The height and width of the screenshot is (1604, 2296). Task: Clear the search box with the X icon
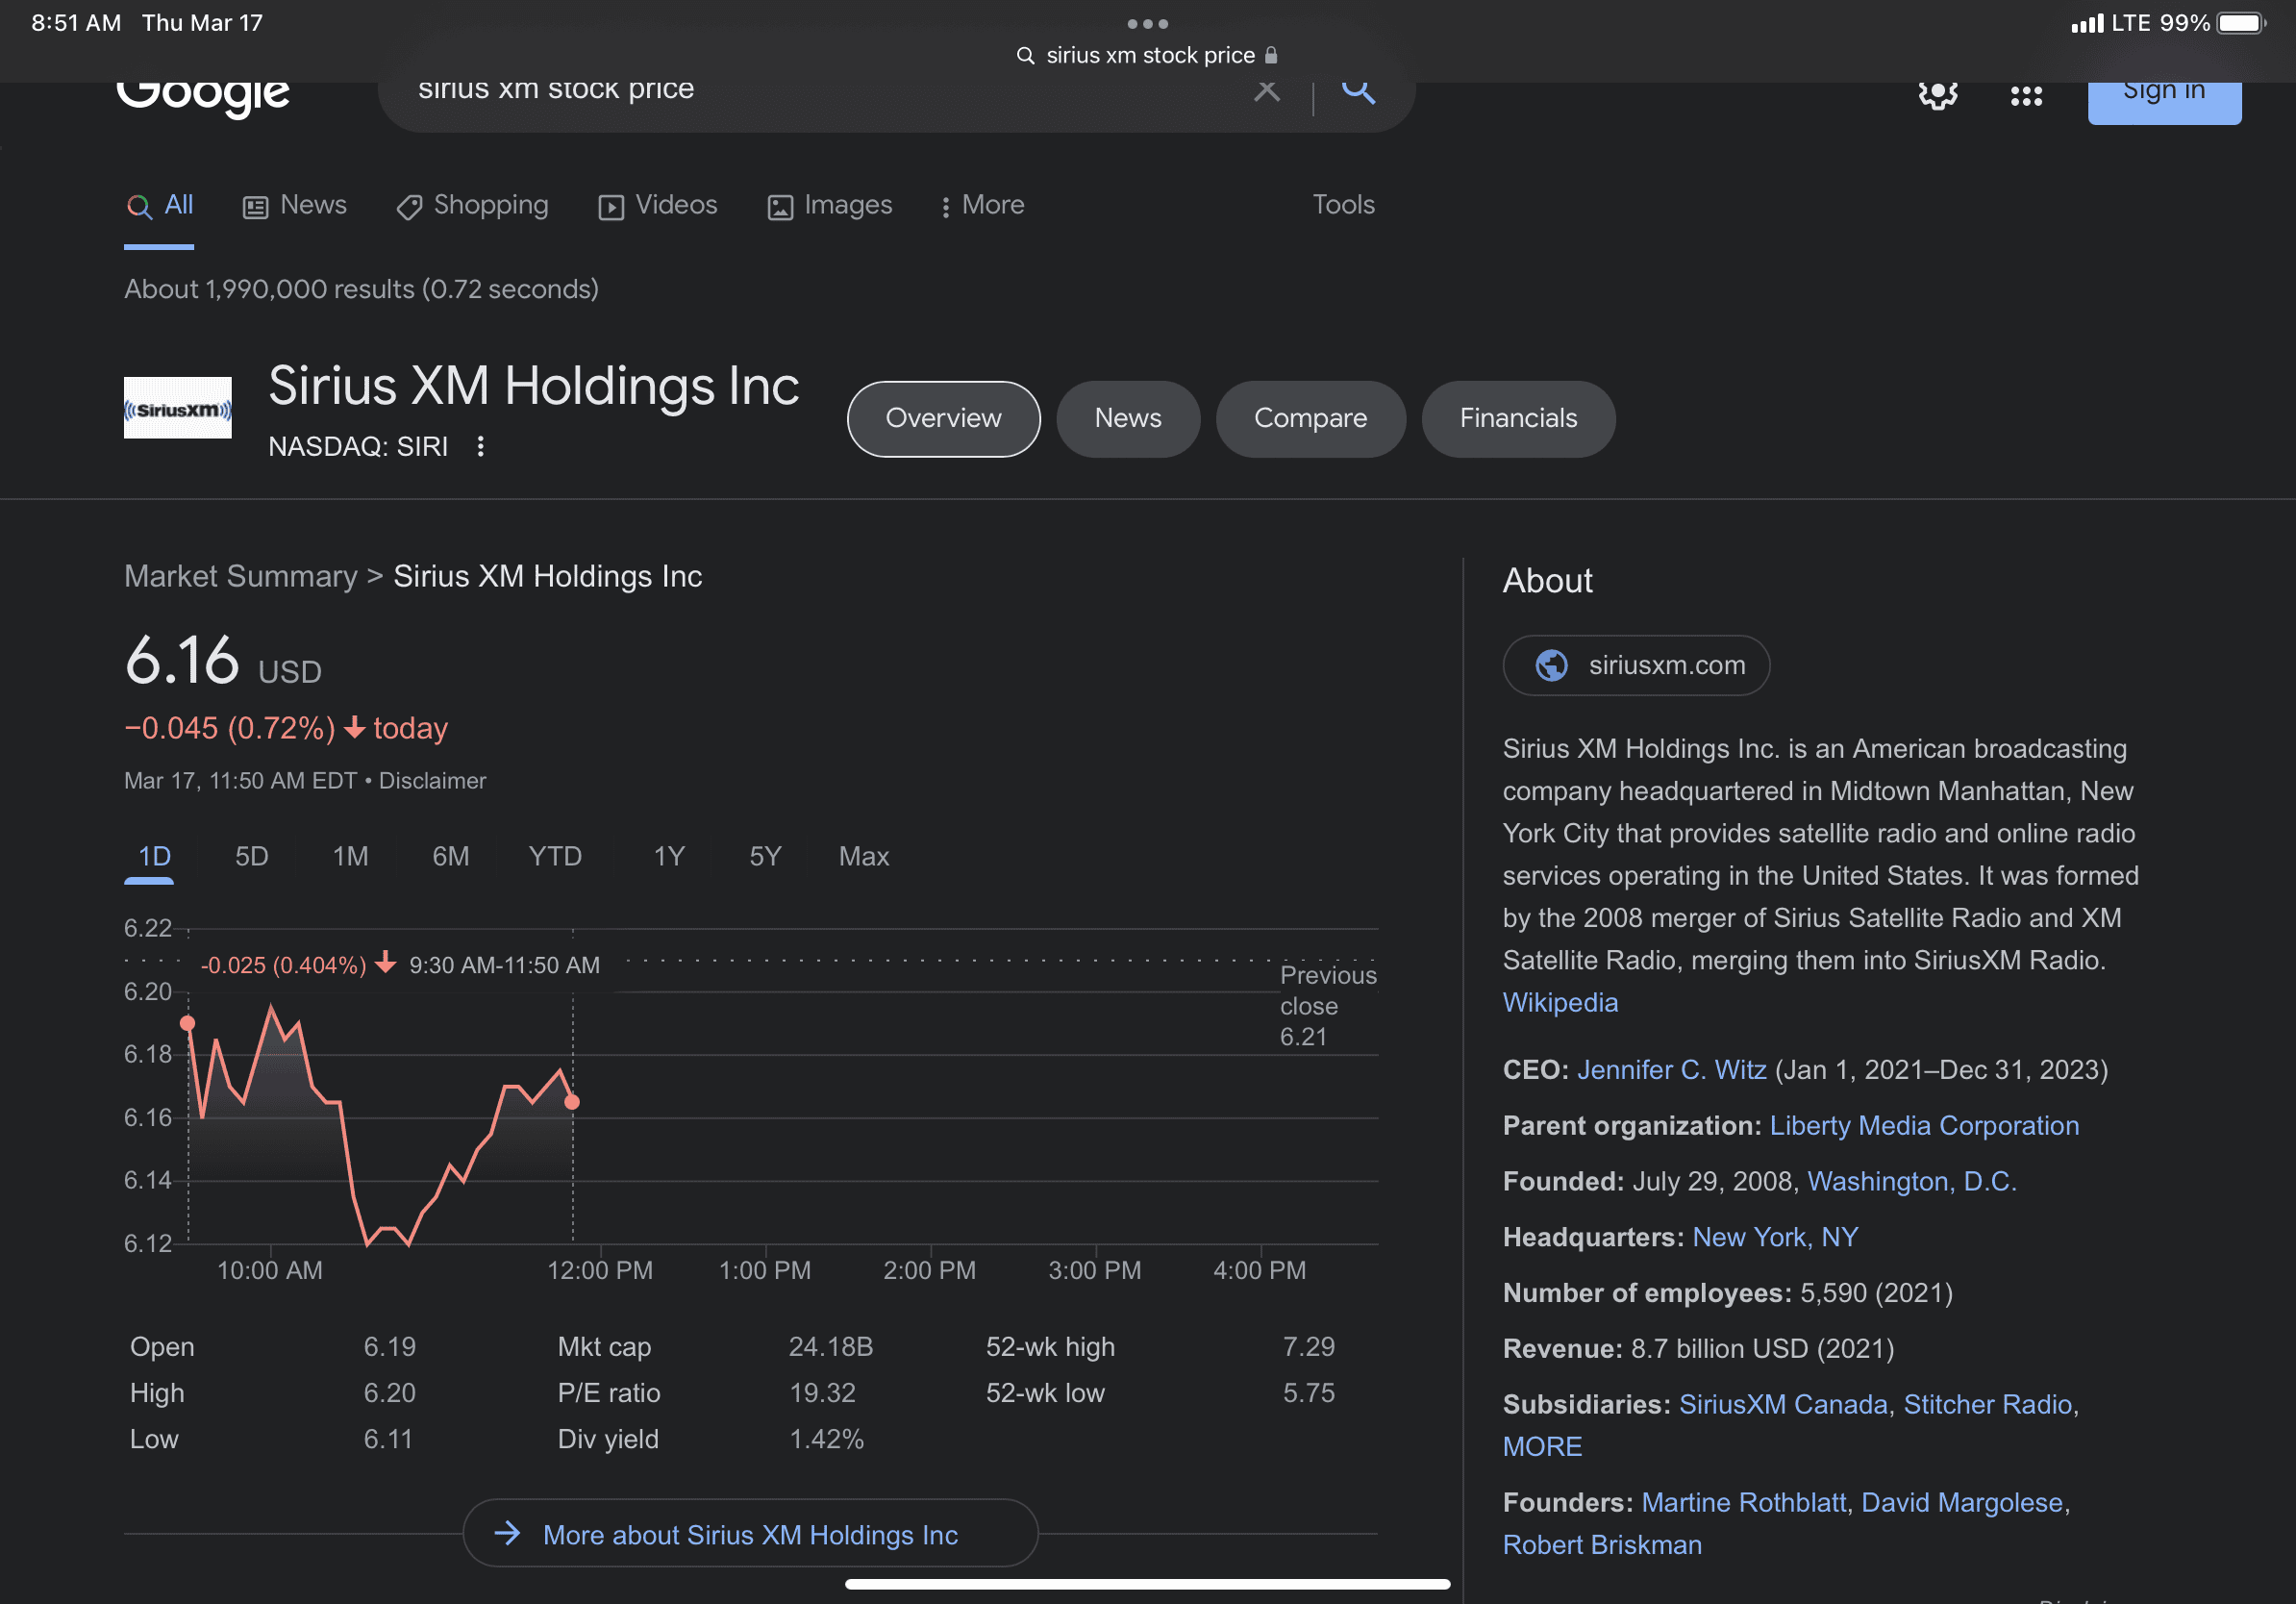(1267, 91)
